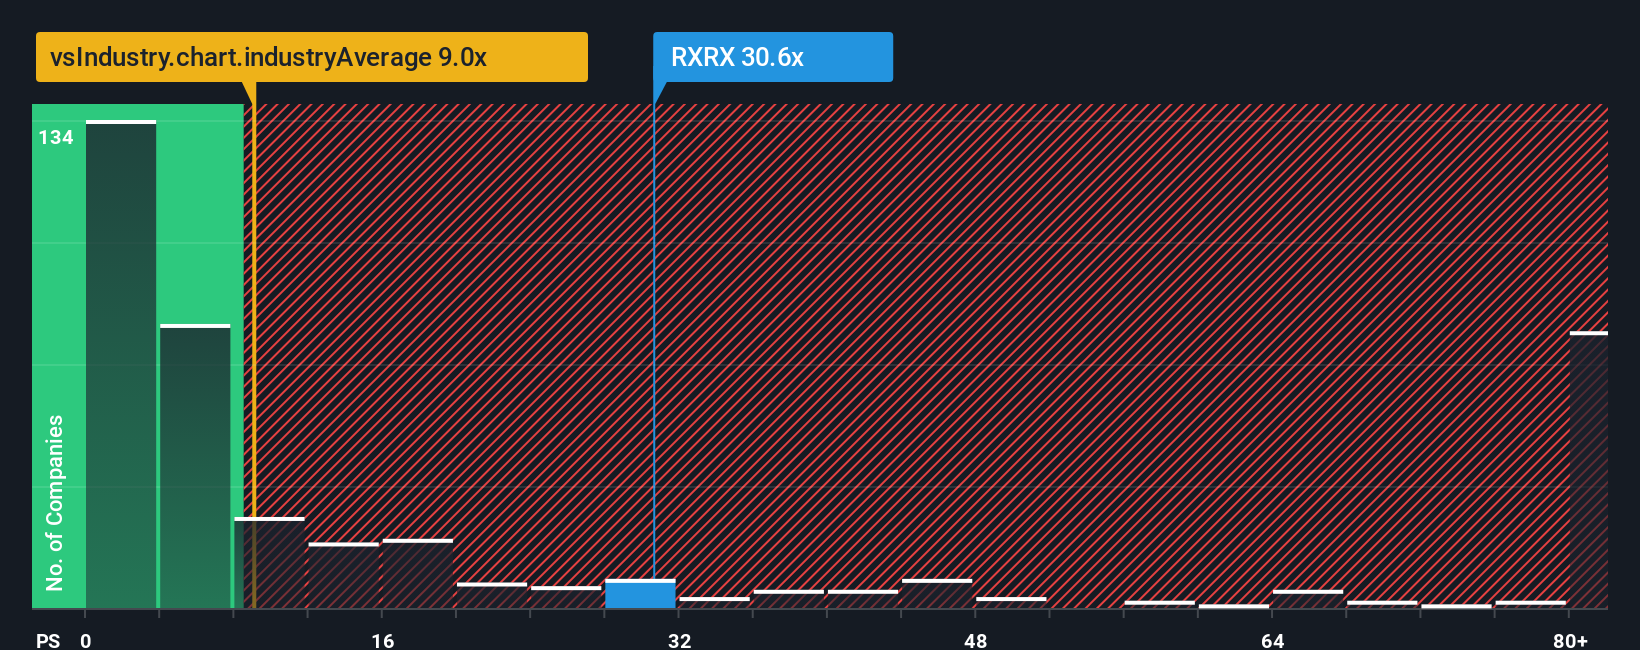Click the RXRX 30.6x label
This screenshot has height=650, width=1640.
tap(773, 57)
